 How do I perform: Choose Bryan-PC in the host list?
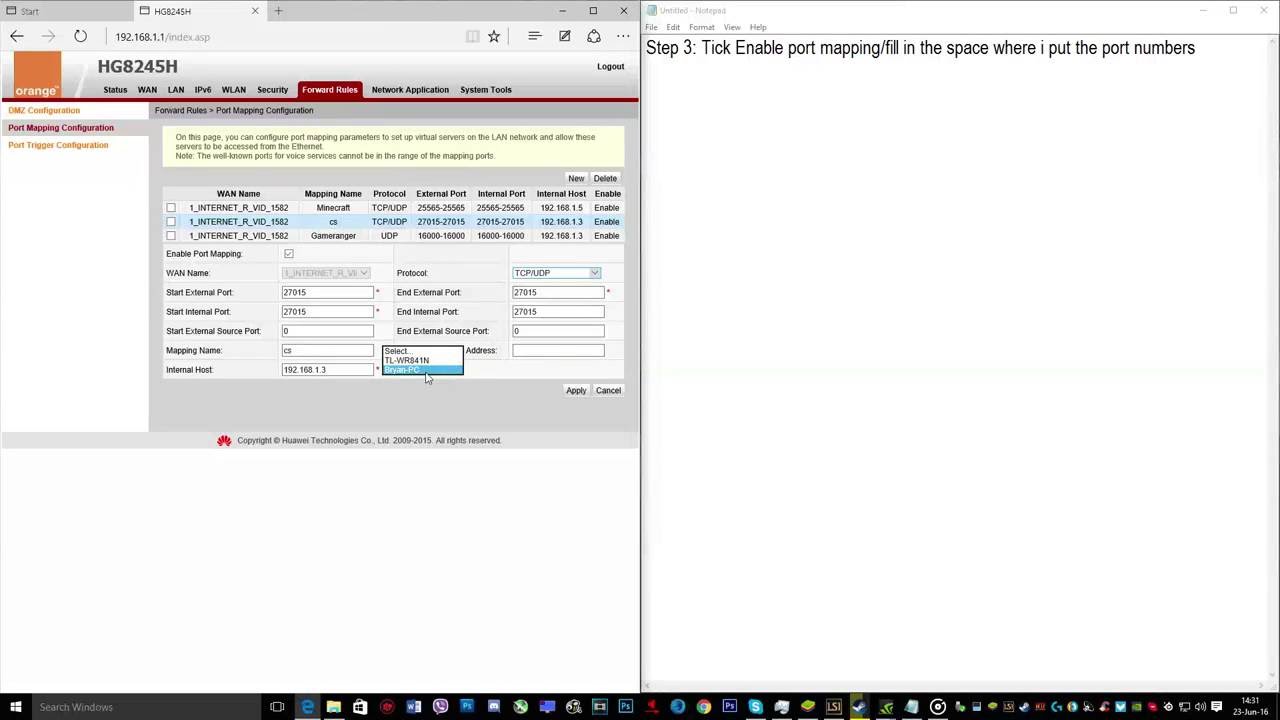(422, 370)
